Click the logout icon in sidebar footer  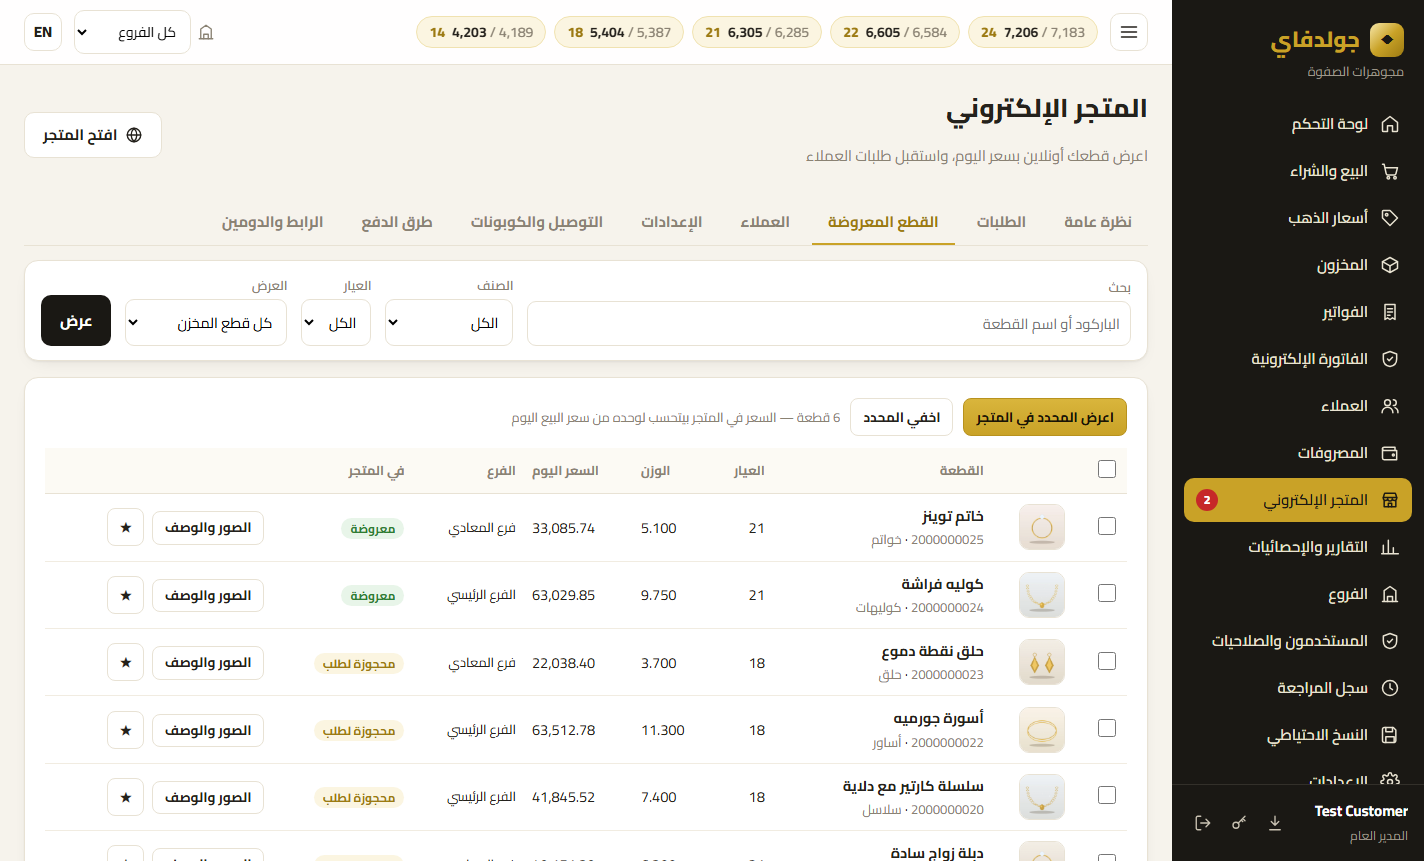1203,823
